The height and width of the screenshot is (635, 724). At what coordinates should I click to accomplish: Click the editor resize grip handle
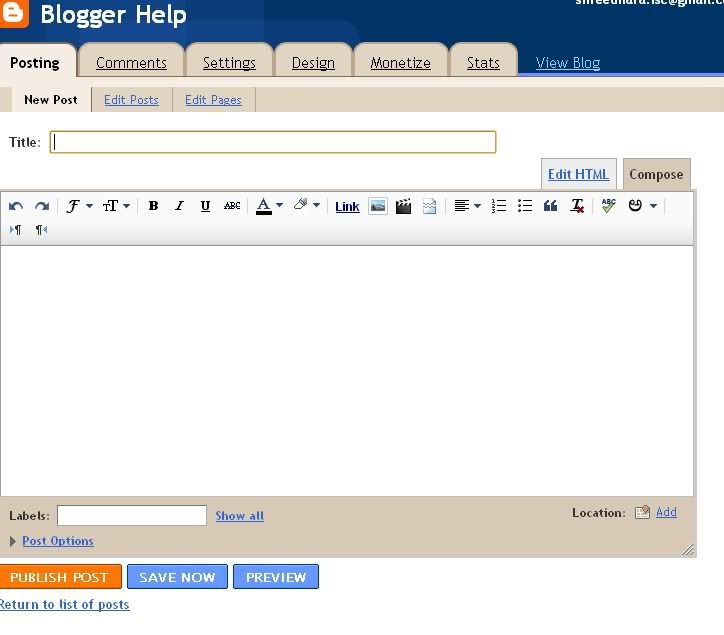[x=688, y=549]
